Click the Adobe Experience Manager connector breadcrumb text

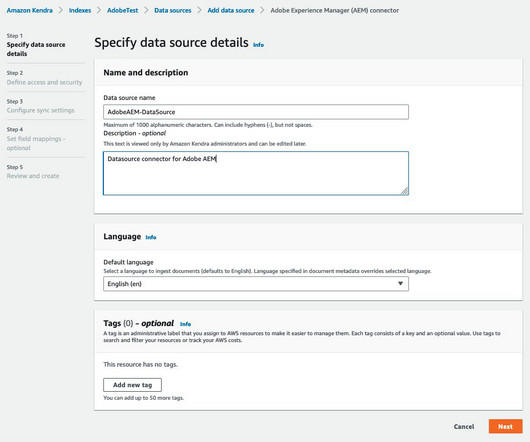(335, 10)
